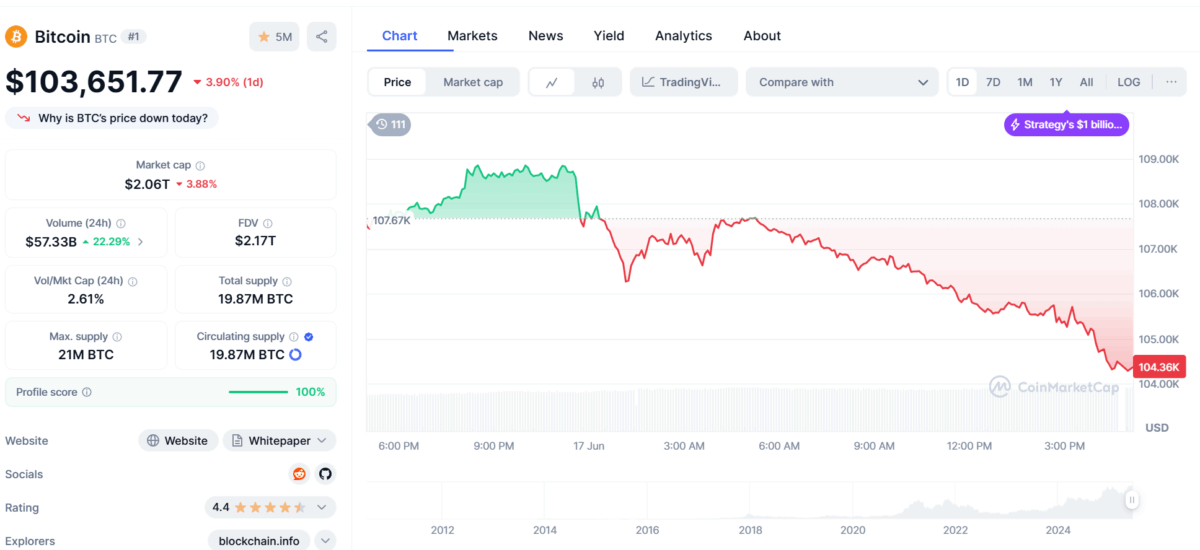Image resolution: width=1200 pixels, height=550 pixels.
Task: Set chart range to 1Y
Action: (1056, 82)
